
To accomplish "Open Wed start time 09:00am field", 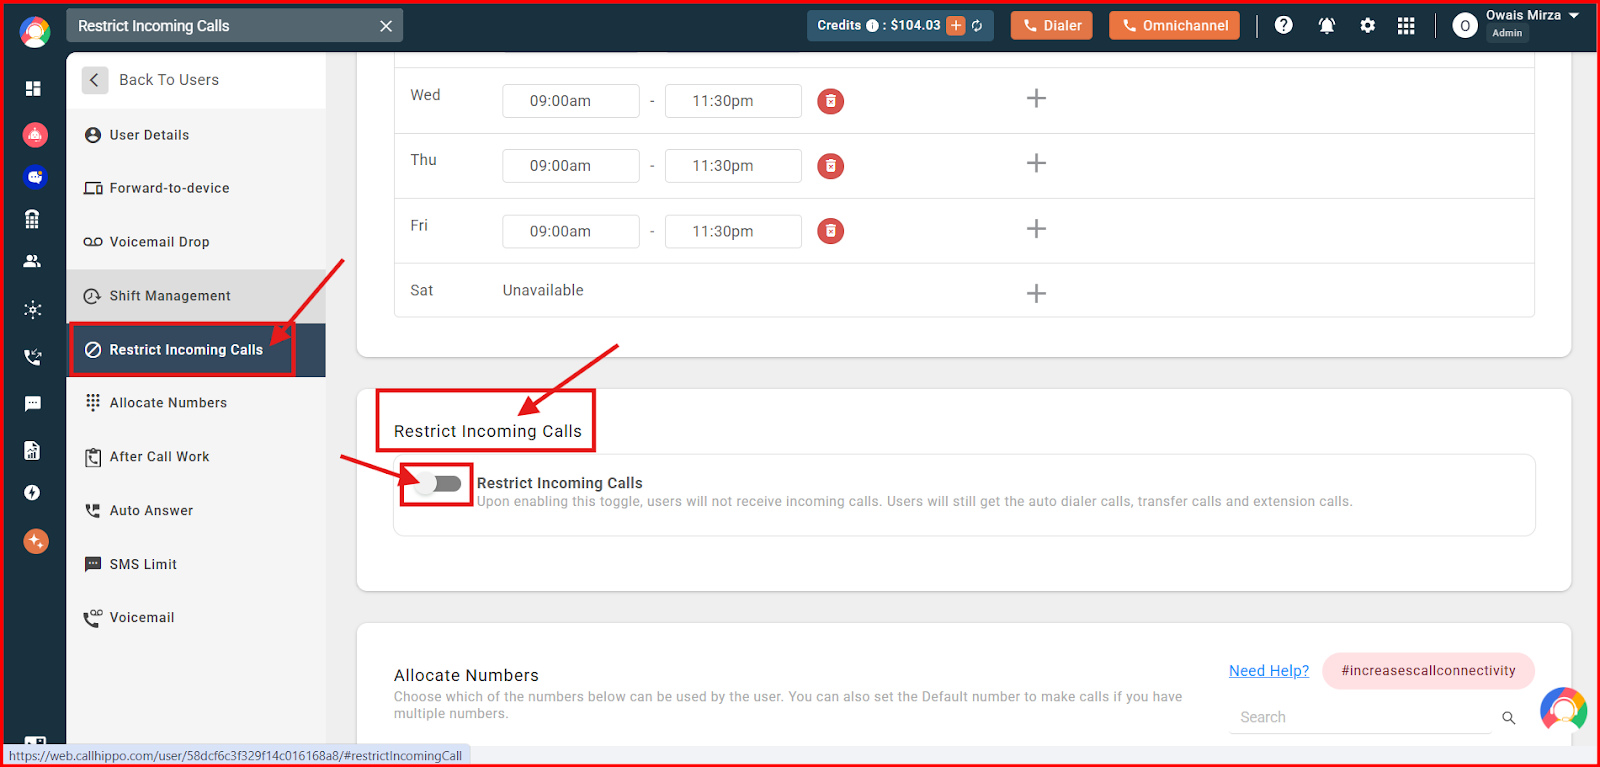I will pos(571,101).
